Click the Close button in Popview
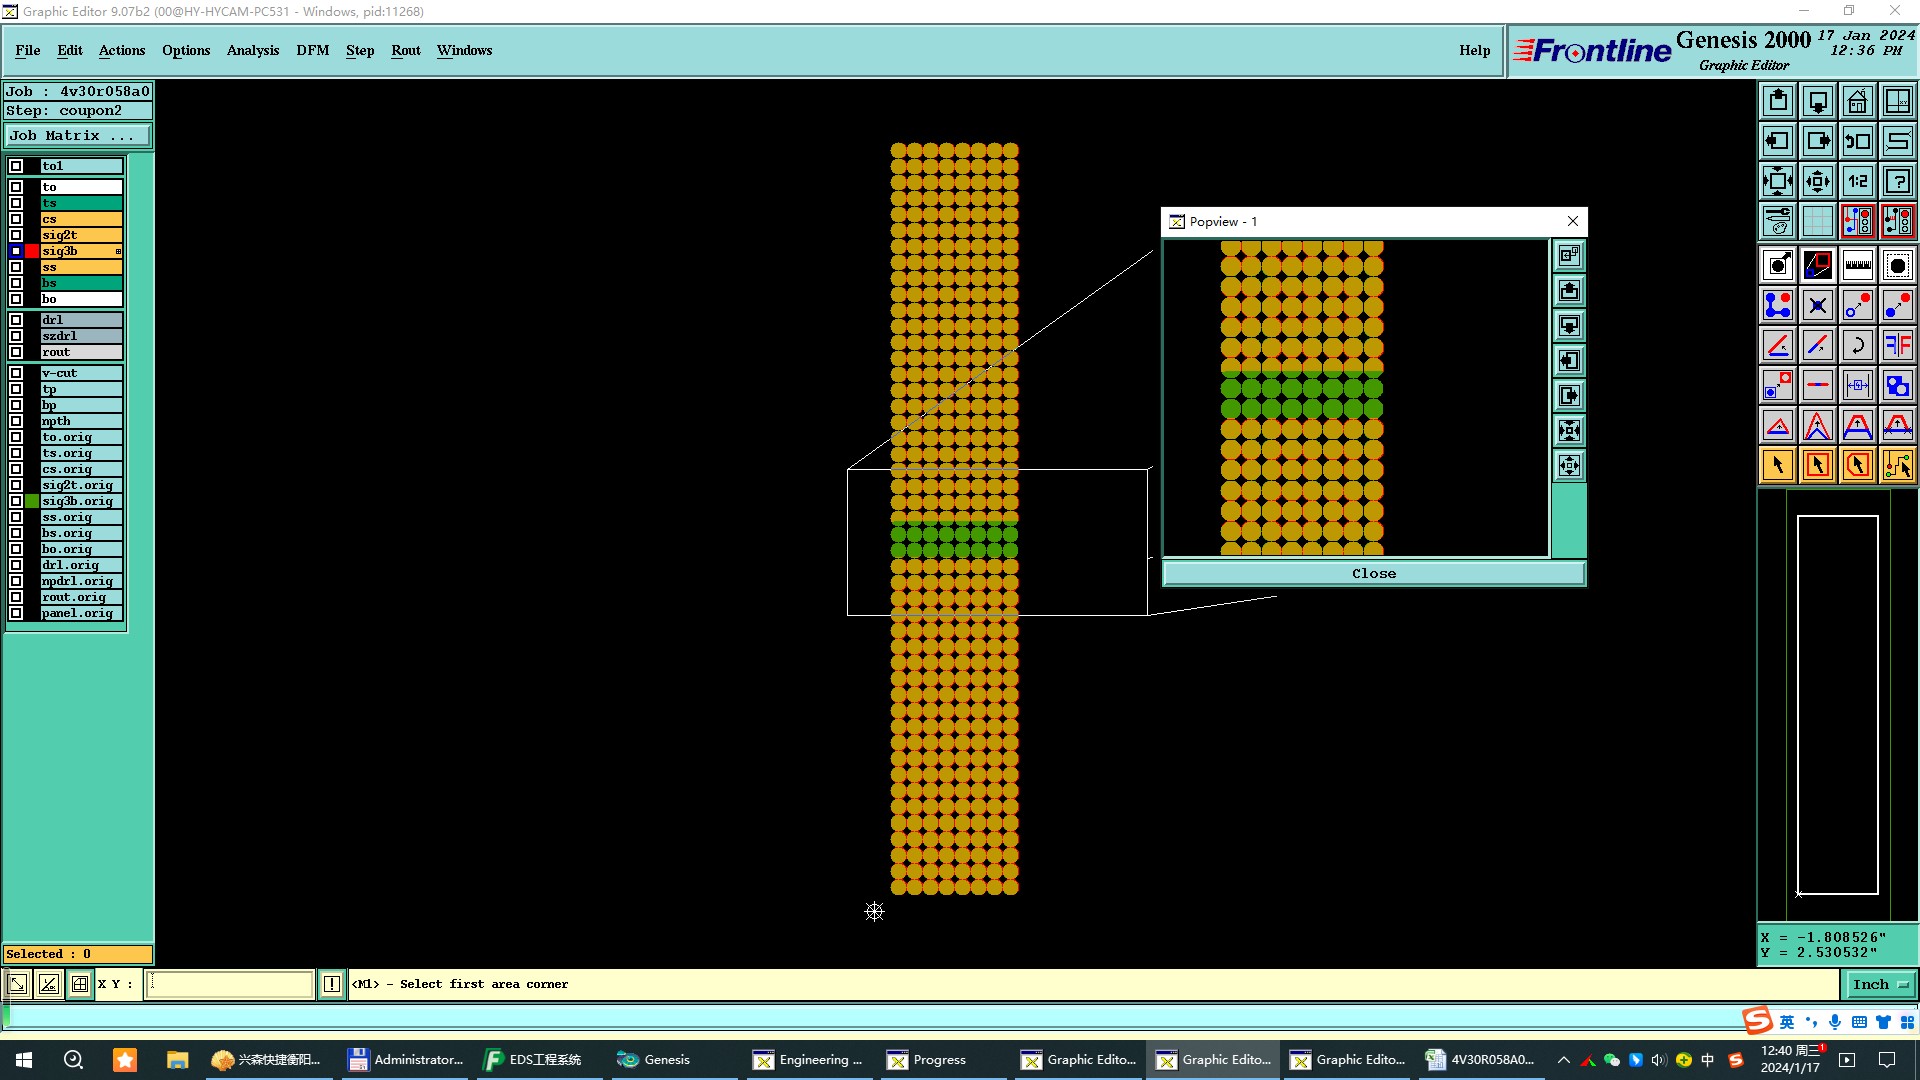The height and width of the screenshot is (1080, 1920). pos(1373,573)
